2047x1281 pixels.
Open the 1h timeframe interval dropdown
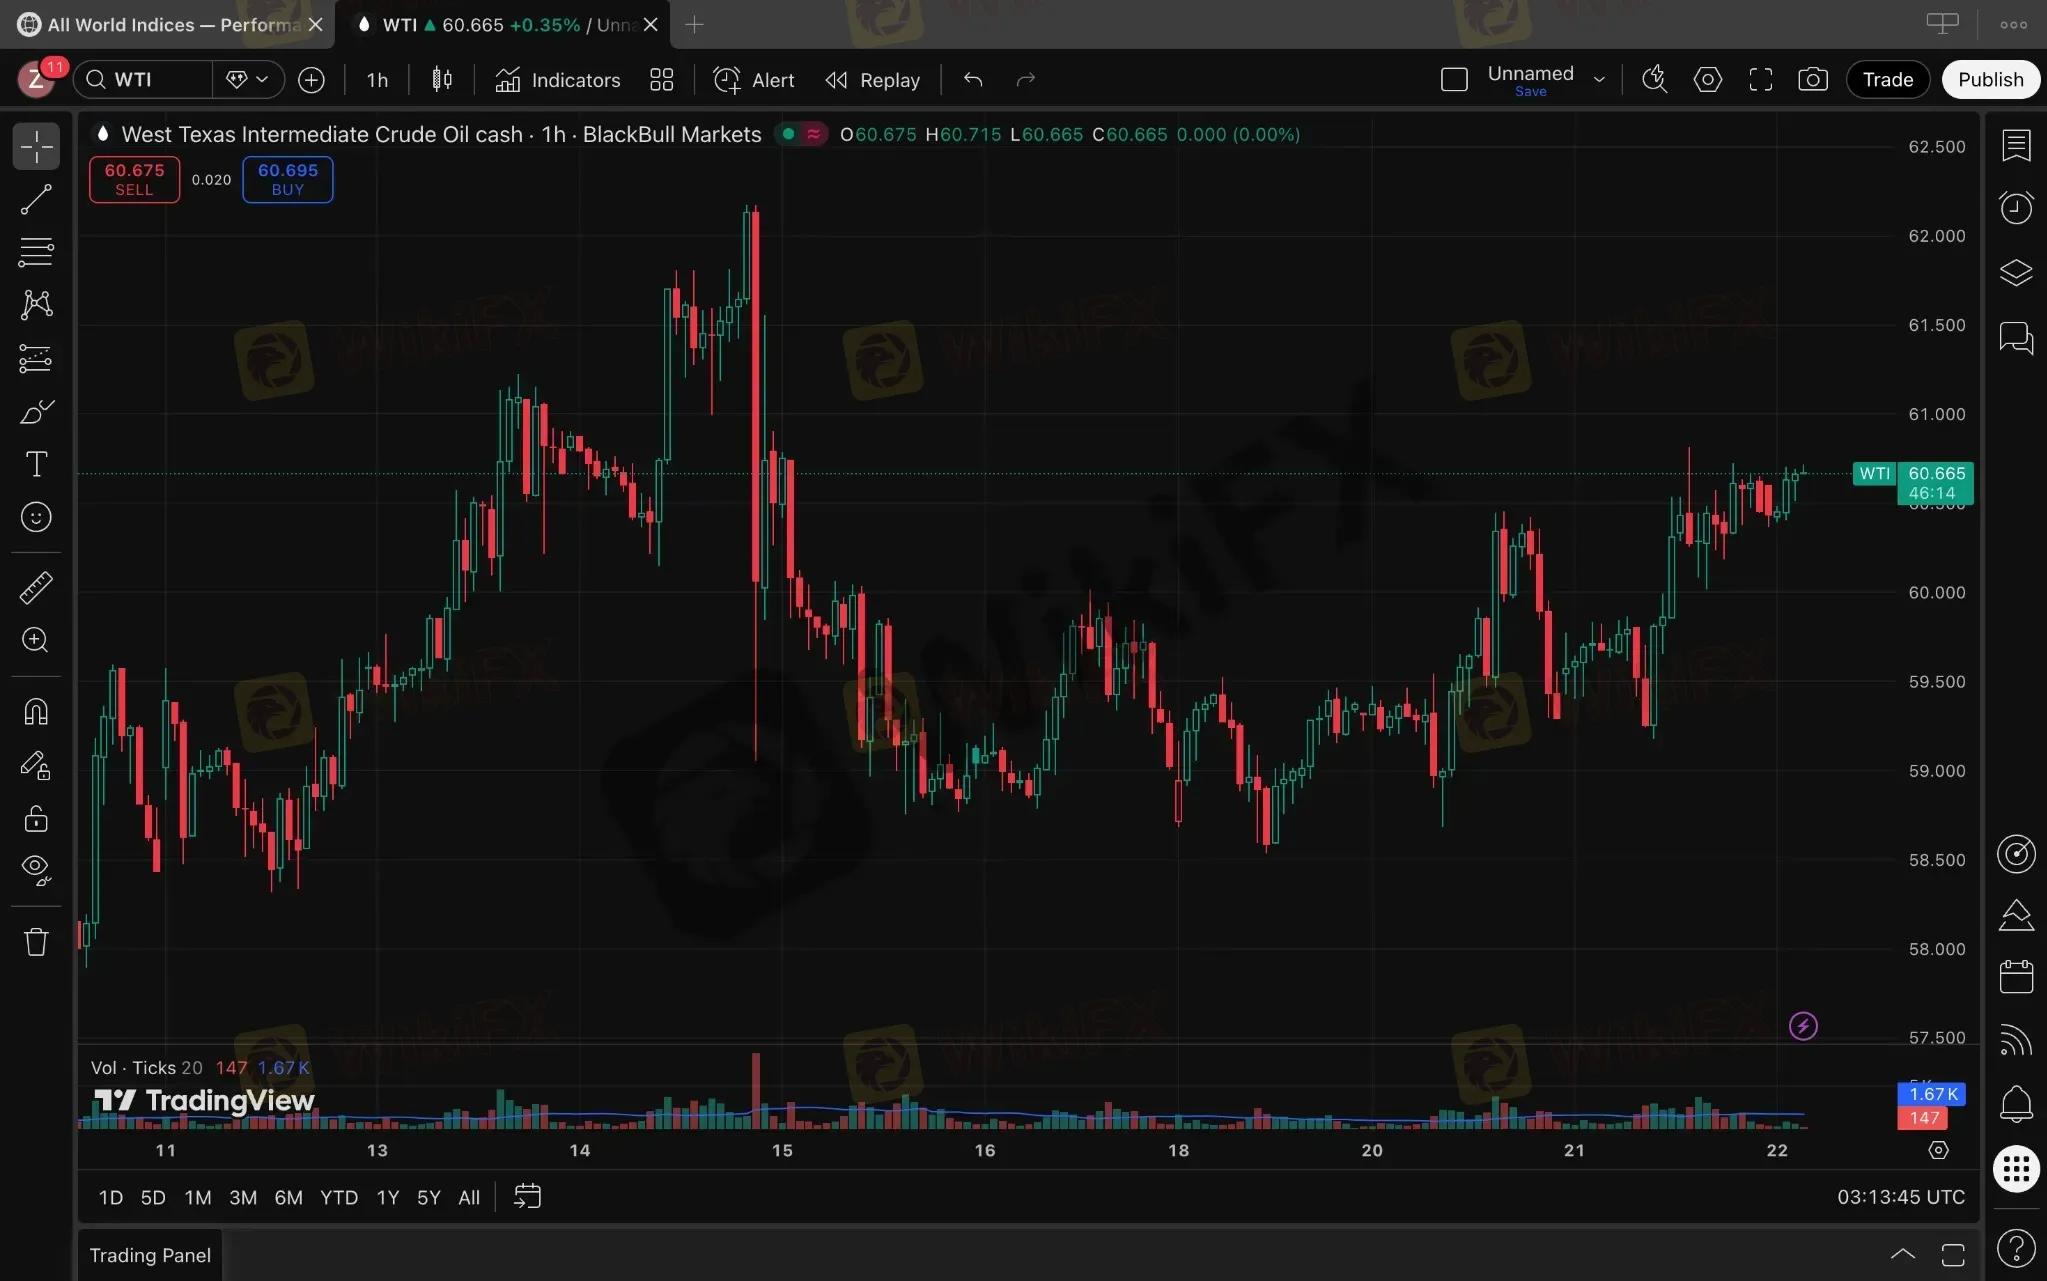point(377,80)
